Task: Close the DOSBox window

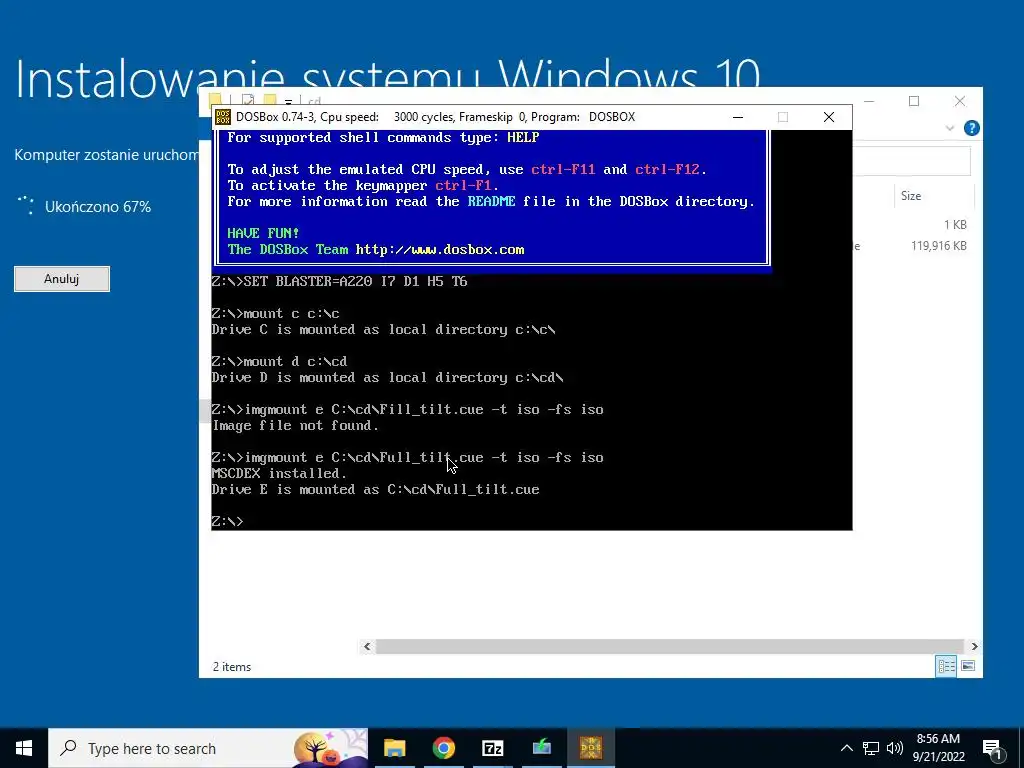Action: 829,117
